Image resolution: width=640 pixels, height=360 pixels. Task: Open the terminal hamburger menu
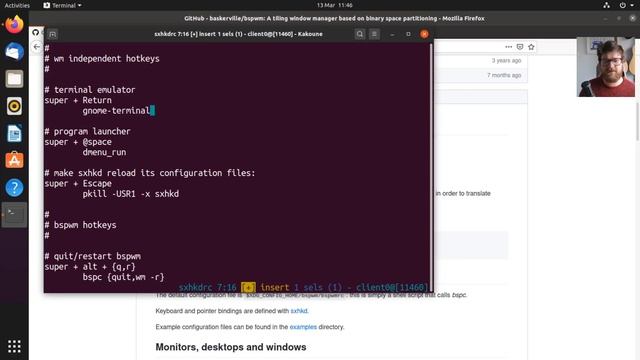coord(374,34)
